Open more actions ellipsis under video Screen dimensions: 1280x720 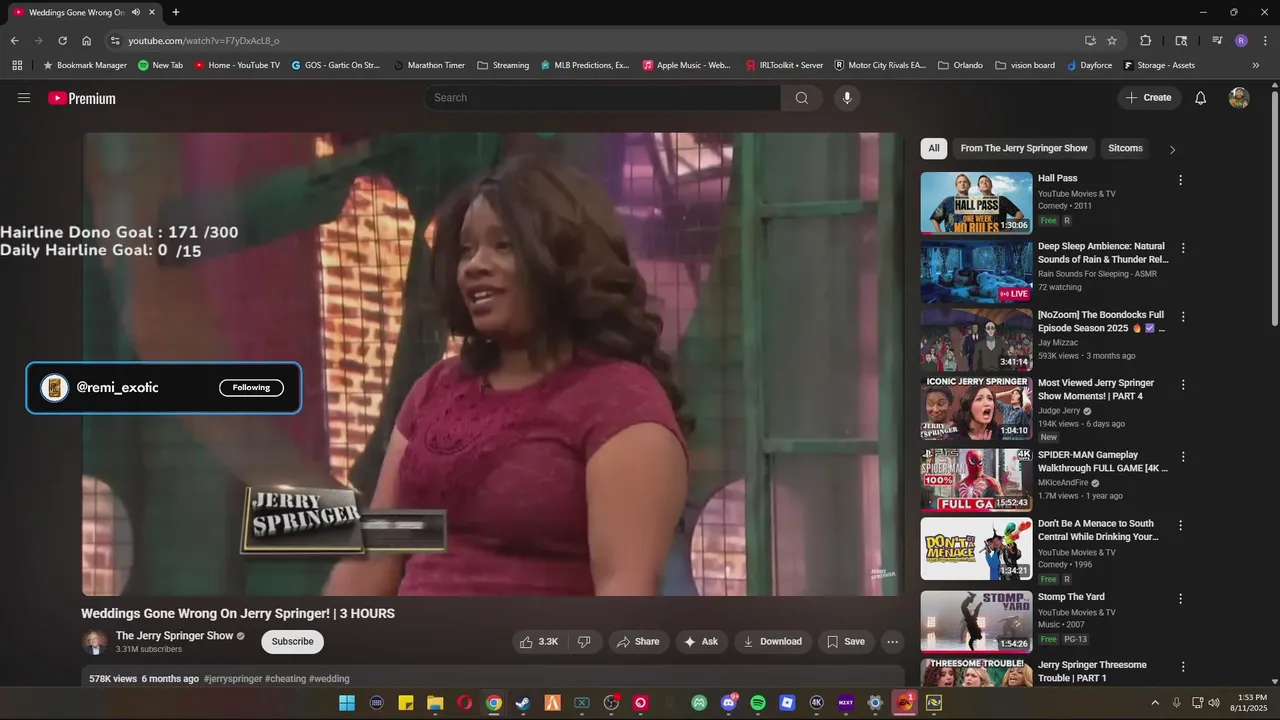[x=893, y=642]
